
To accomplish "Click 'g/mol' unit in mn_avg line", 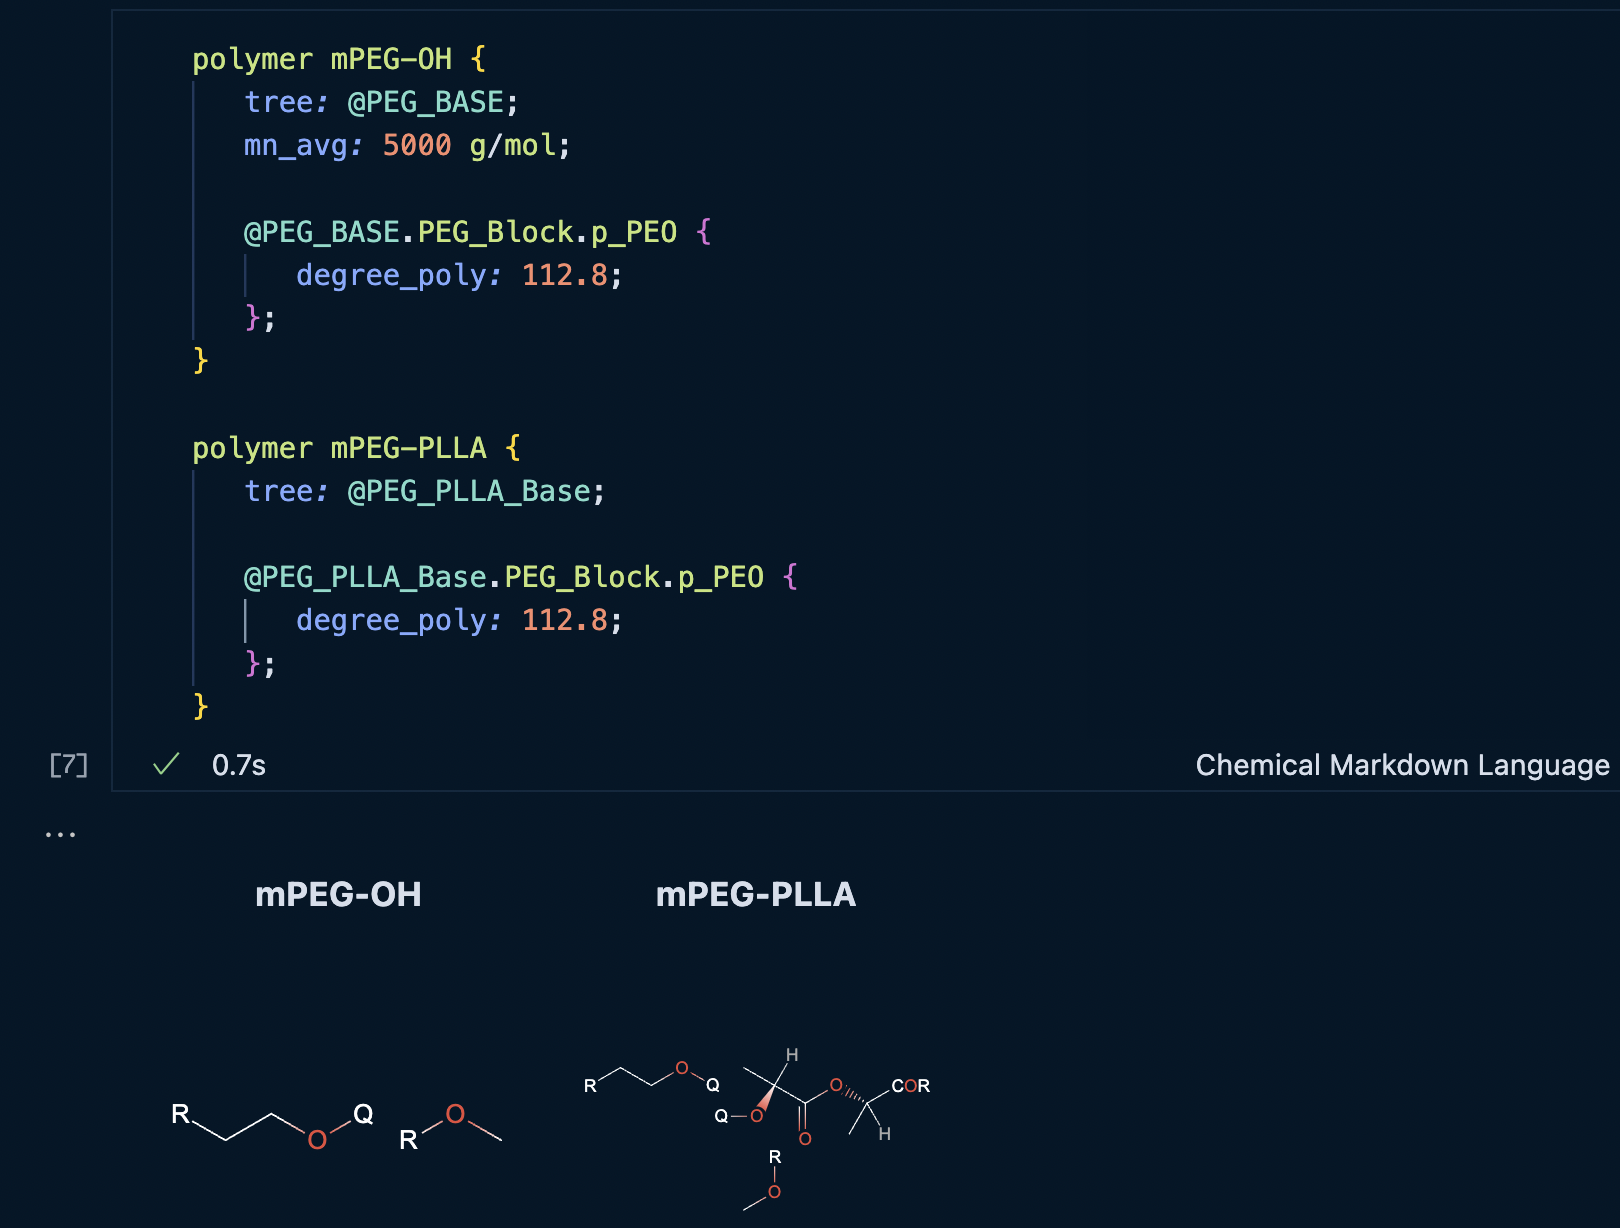I will 513,145.
